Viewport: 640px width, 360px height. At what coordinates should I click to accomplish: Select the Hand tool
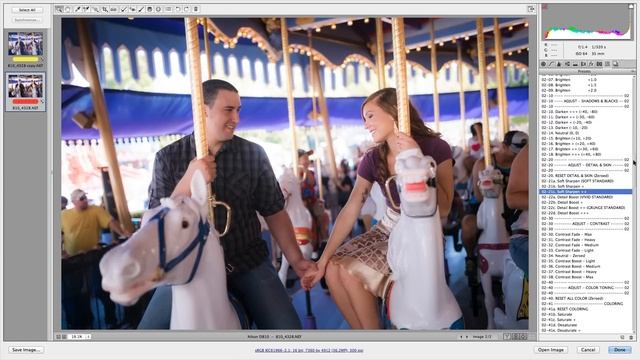tap(68, 9)
